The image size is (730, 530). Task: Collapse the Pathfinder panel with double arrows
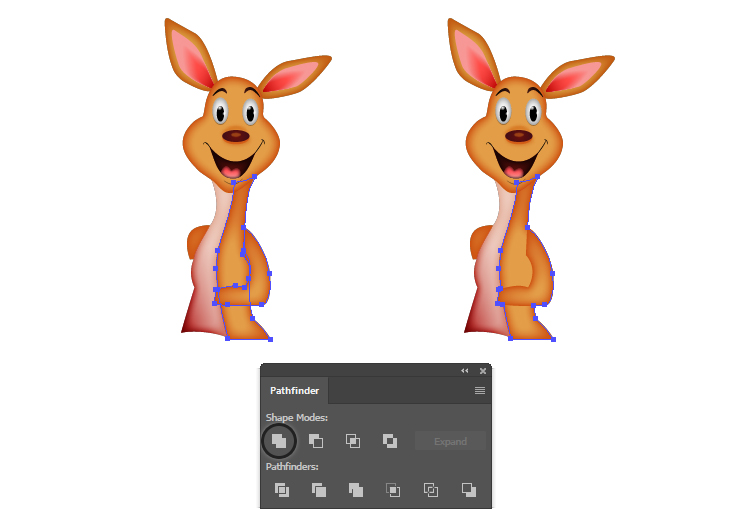[465, 371]
